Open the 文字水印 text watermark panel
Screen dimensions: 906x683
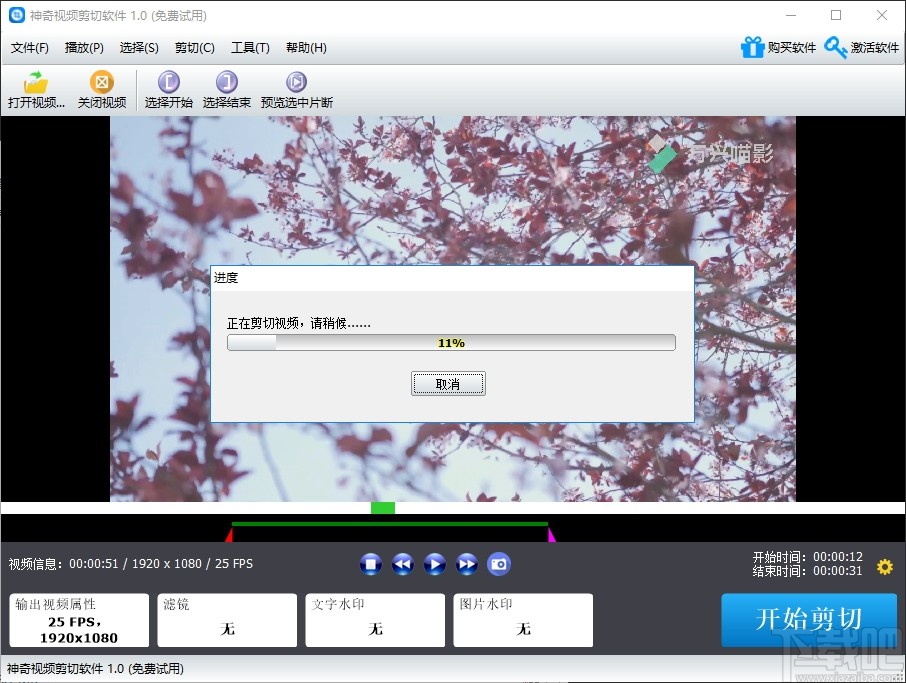375,620
